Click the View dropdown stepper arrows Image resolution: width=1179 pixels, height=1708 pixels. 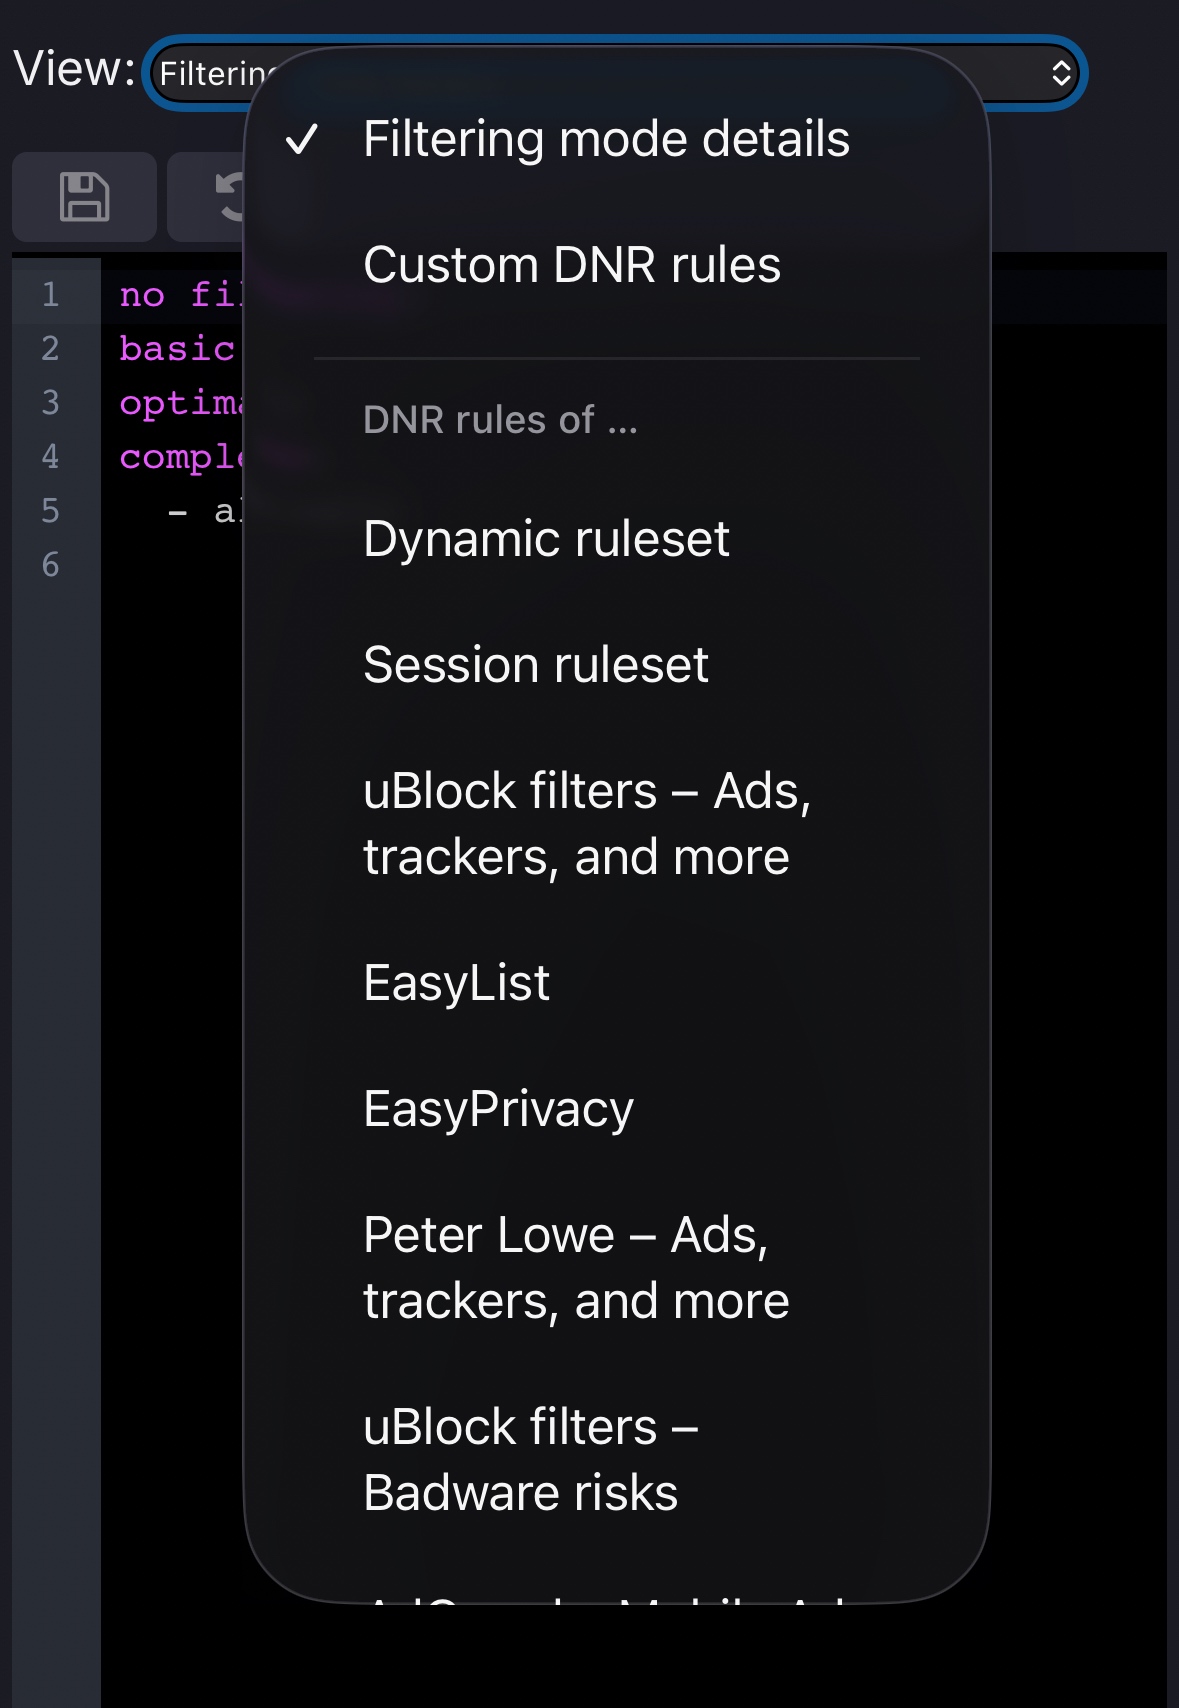[1060, 74]
